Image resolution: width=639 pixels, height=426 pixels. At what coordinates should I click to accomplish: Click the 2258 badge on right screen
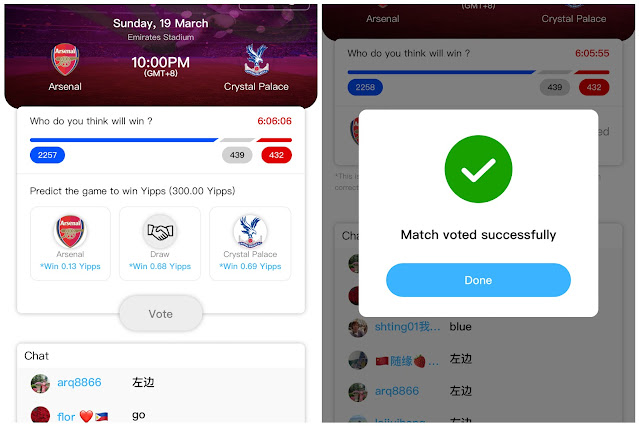[365, 87]
